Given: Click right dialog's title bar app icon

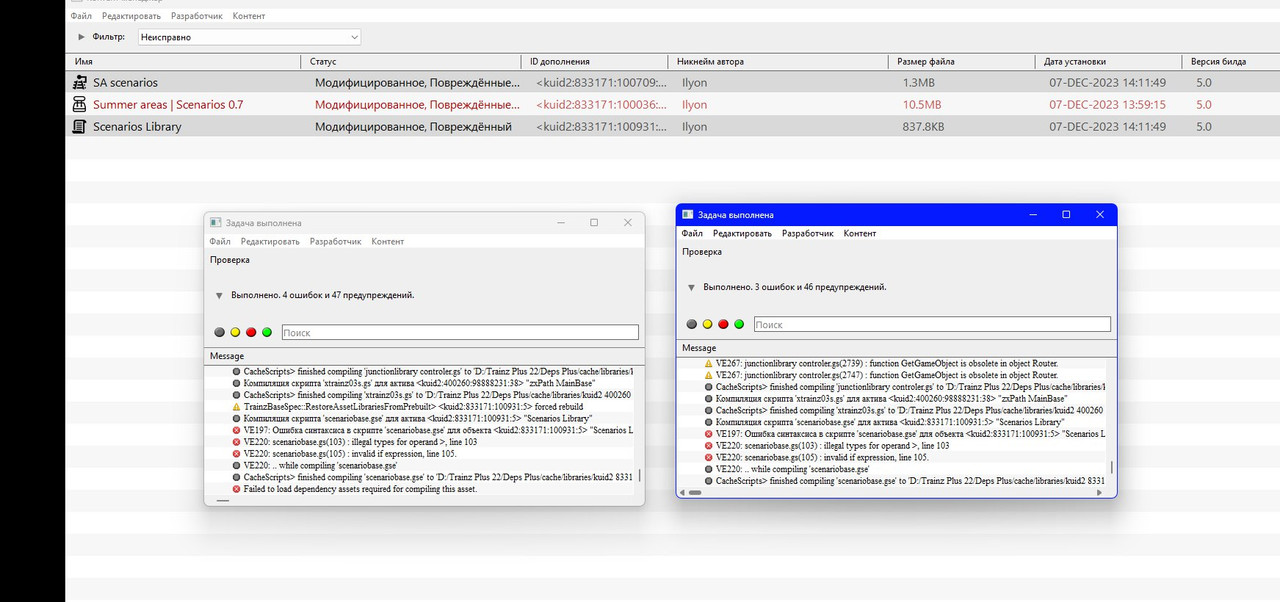Looking at the screenshot, I should 687,214.
